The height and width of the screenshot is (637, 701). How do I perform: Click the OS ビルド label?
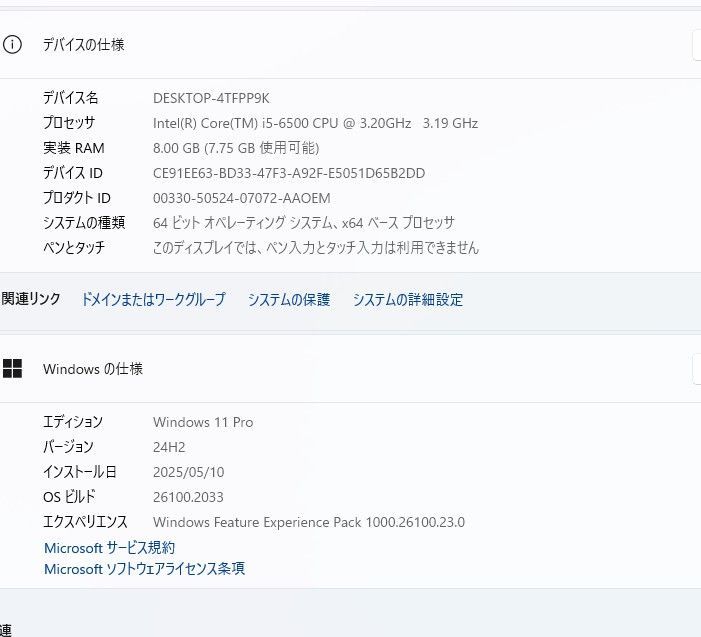point(69,497)
